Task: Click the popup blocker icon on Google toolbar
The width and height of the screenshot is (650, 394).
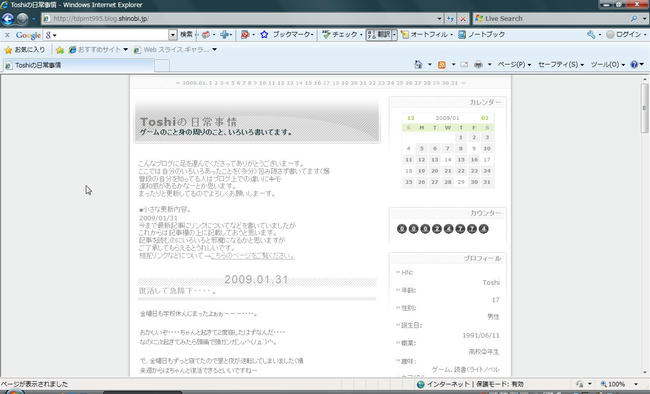Action: tap(245, 35)
